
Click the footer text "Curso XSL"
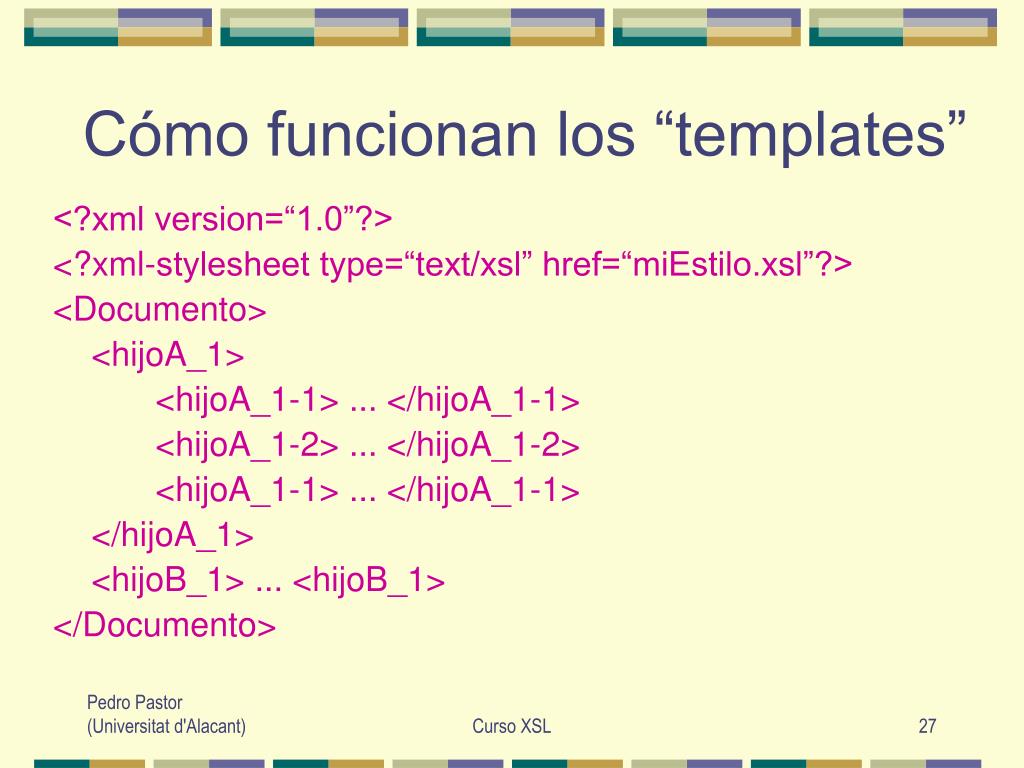511,726
